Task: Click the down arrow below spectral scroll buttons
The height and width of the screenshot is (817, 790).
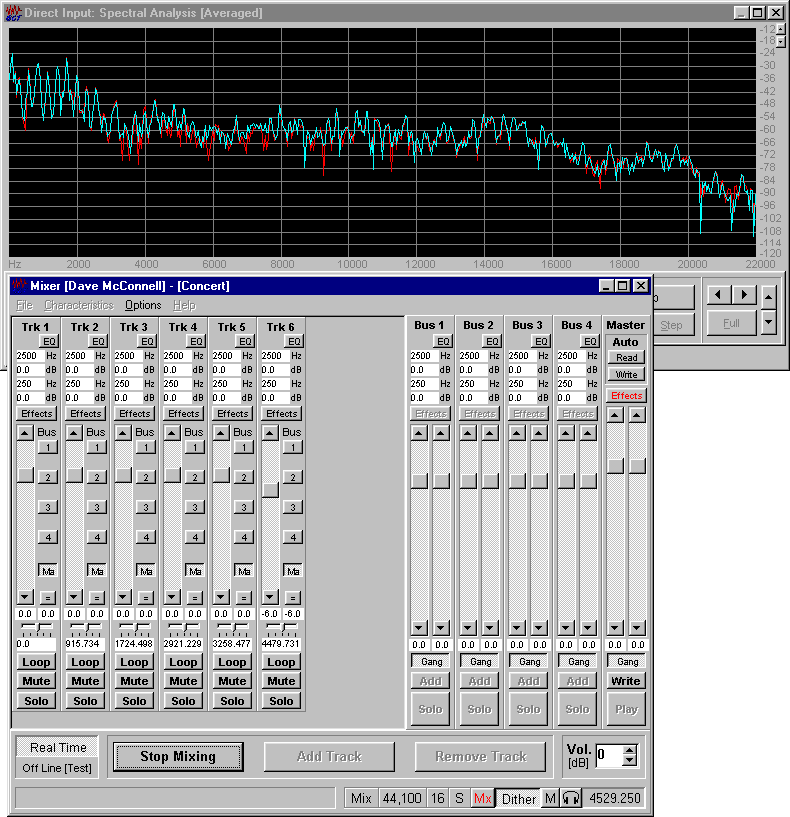Action: [768, 322]
